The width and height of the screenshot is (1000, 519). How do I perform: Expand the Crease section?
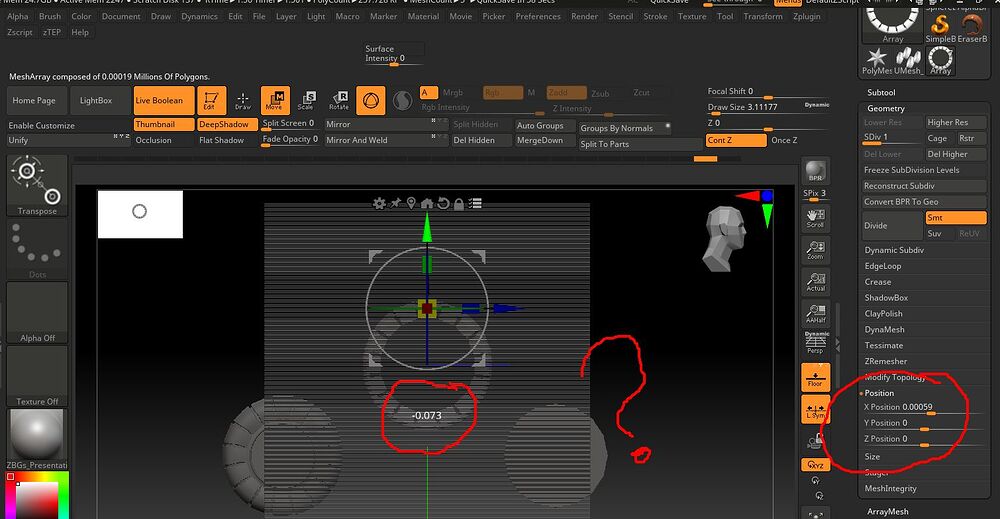tap(878, 282)
